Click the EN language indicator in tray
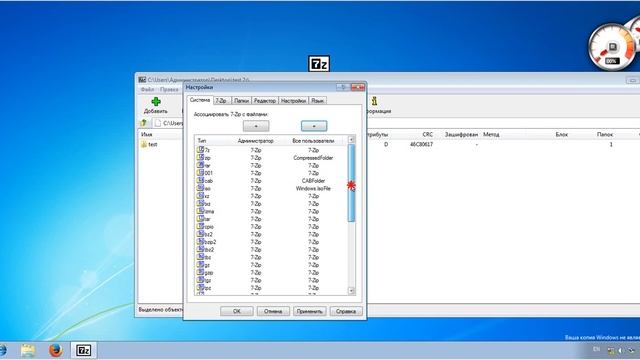640x360 pixels. [x=596, y=349]
